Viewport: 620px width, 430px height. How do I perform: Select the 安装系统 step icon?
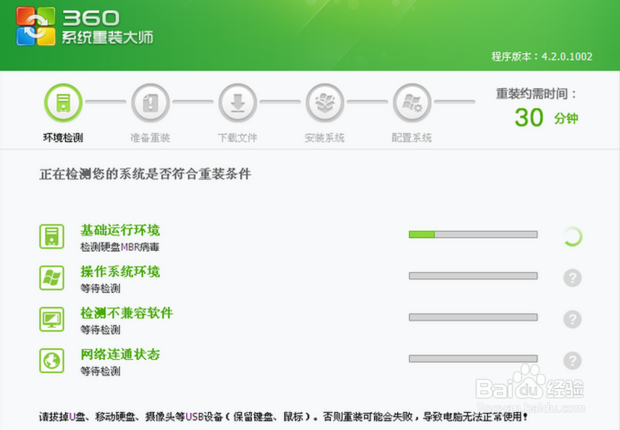tap(325, 102)
